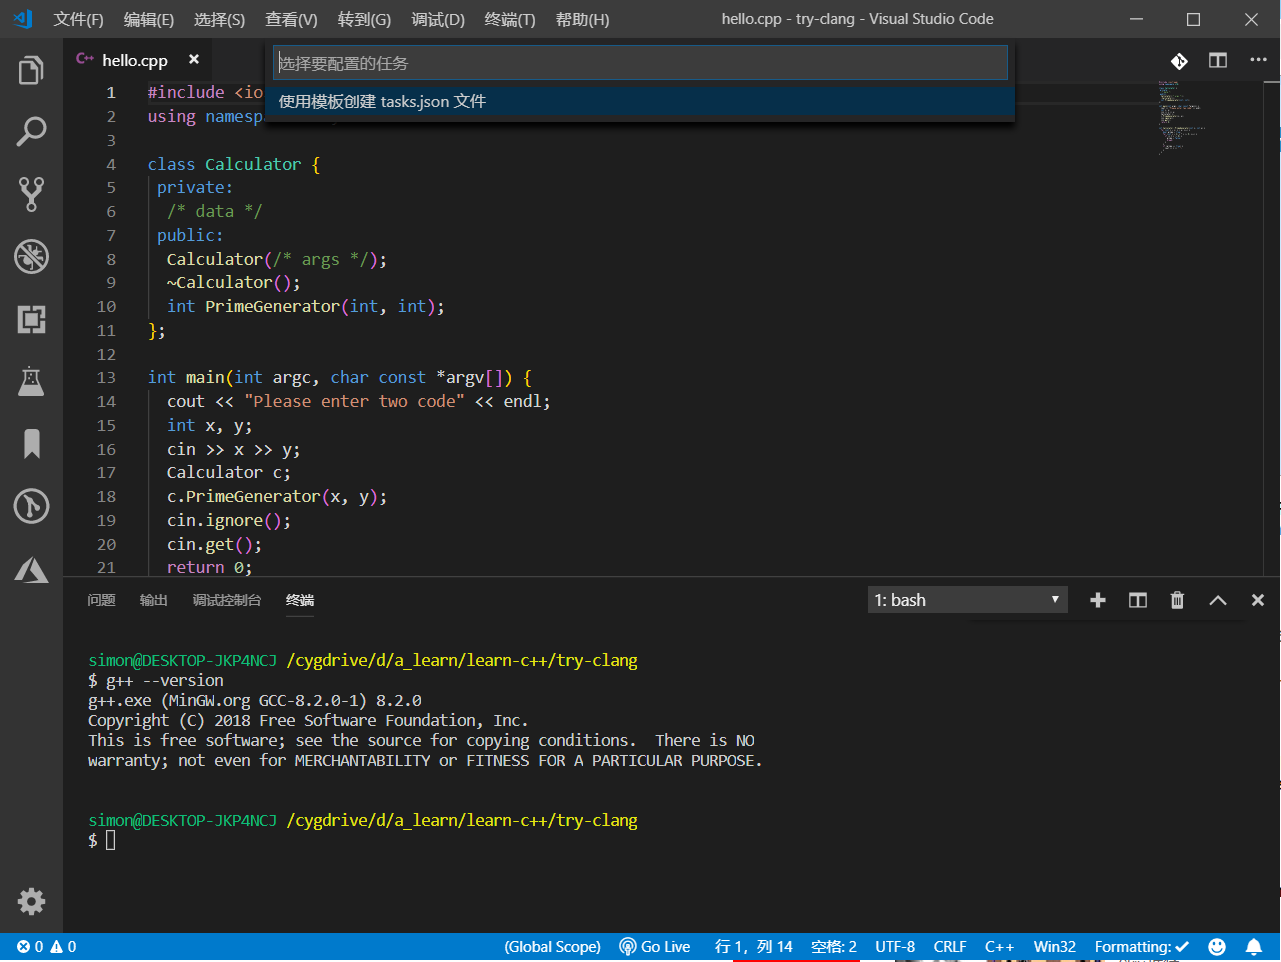
Task: Close the hello.cpp editor tab
Action: [194, 59]
